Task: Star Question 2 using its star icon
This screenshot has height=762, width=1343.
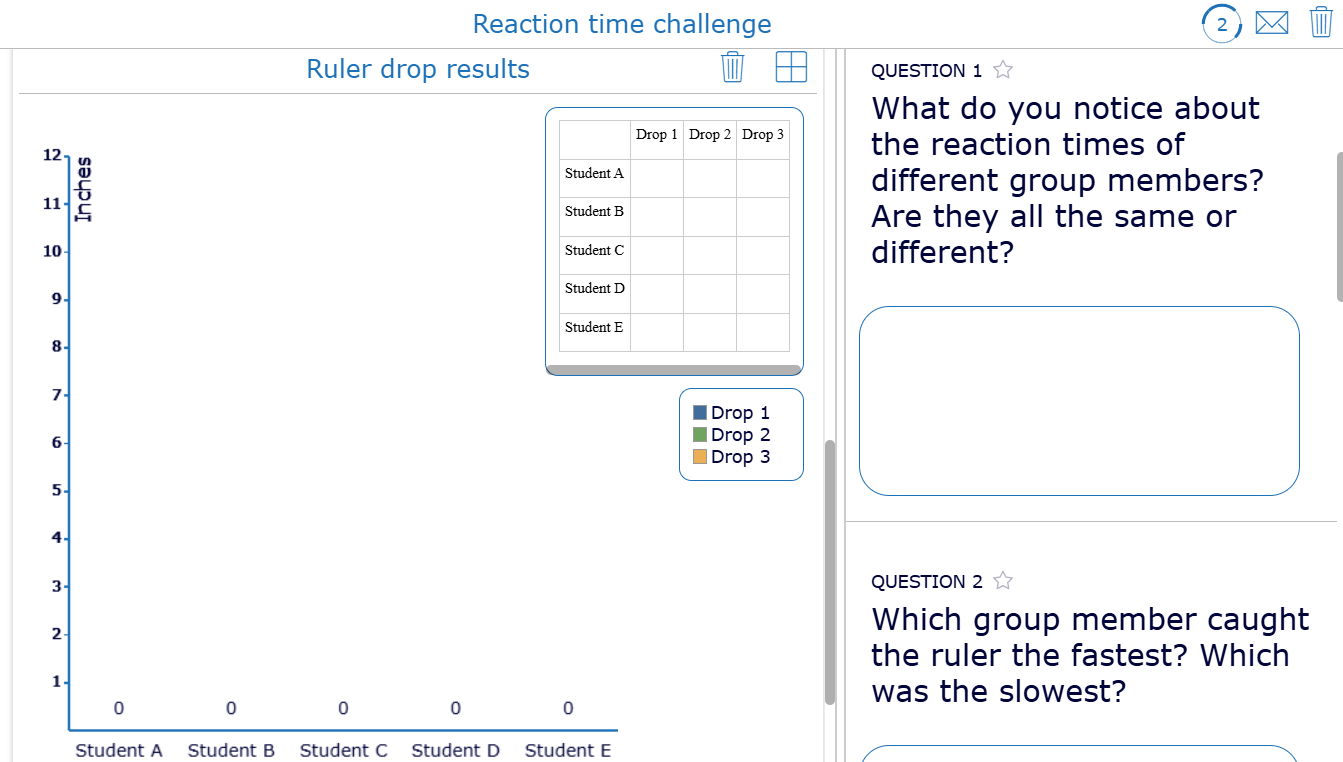Action: (1002, 580)
